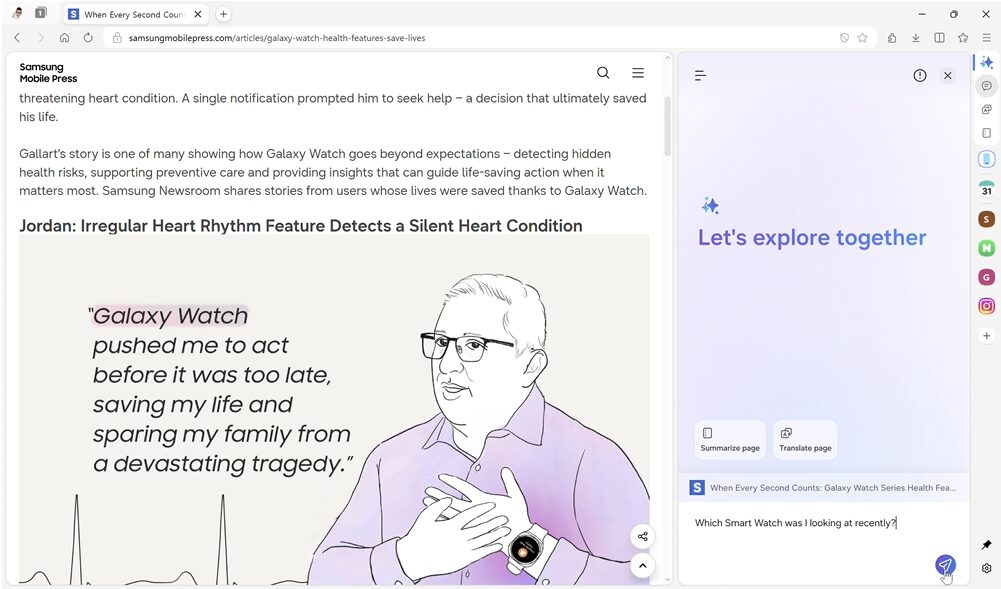The height and width of the screenshot is (589, 1001).
Task: Open the calendar icon in the sidebar
Action: coord(986,188)
